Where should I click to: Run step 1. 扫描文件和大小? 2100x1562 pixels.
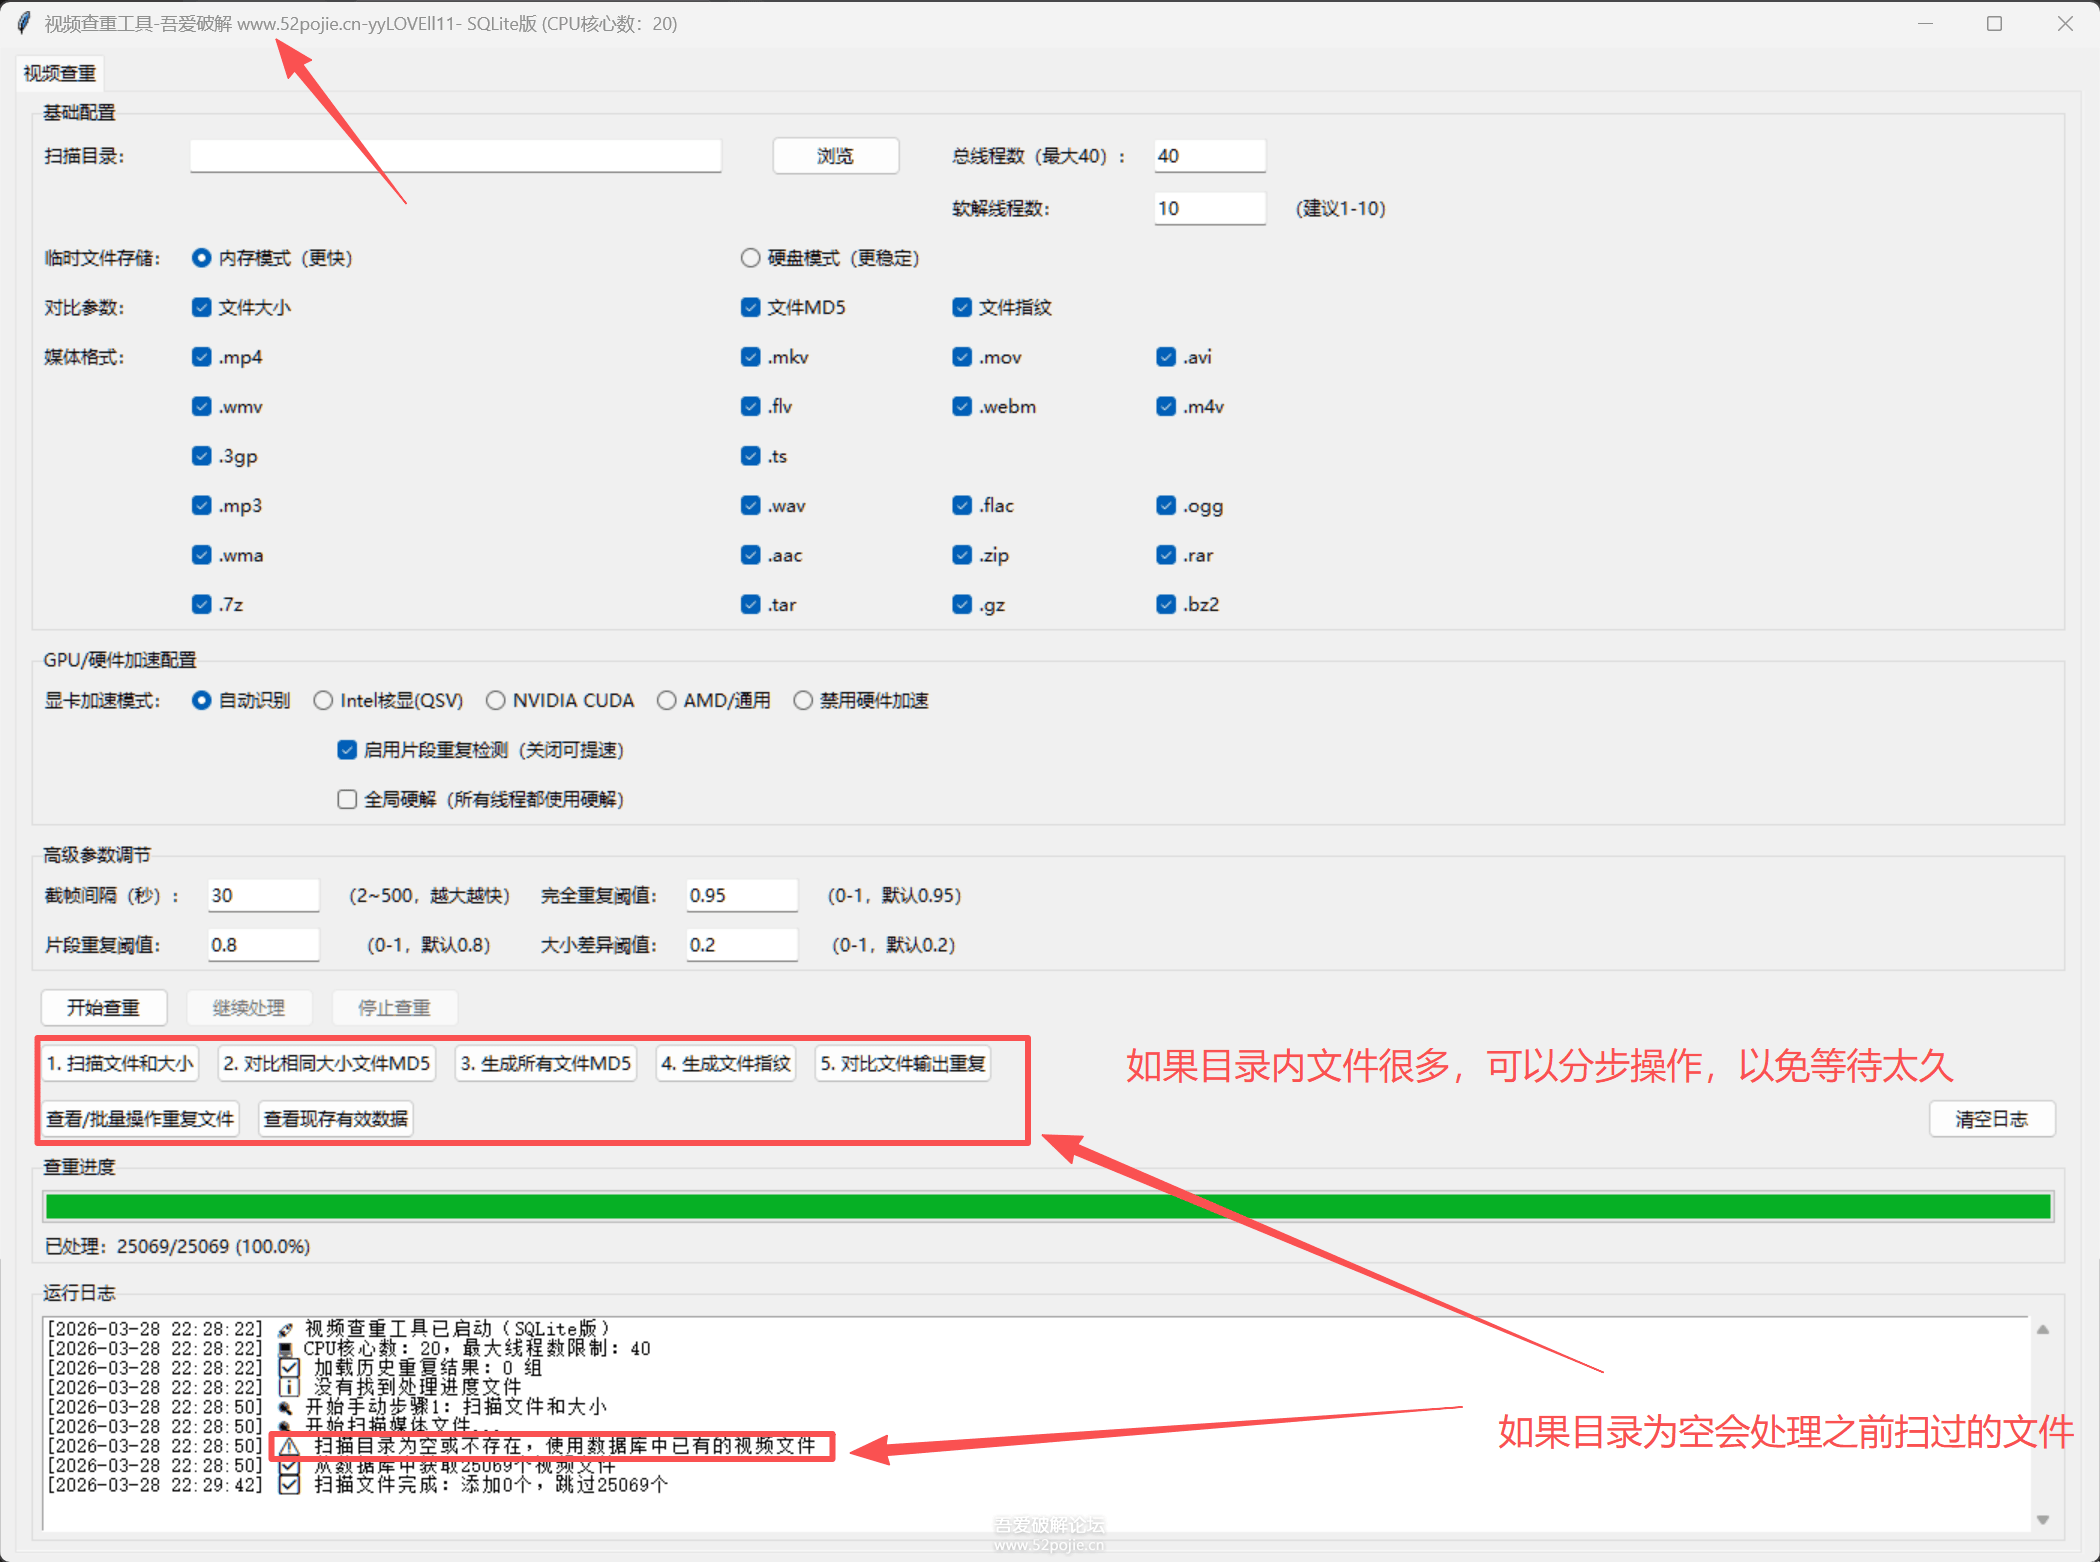120,1063
